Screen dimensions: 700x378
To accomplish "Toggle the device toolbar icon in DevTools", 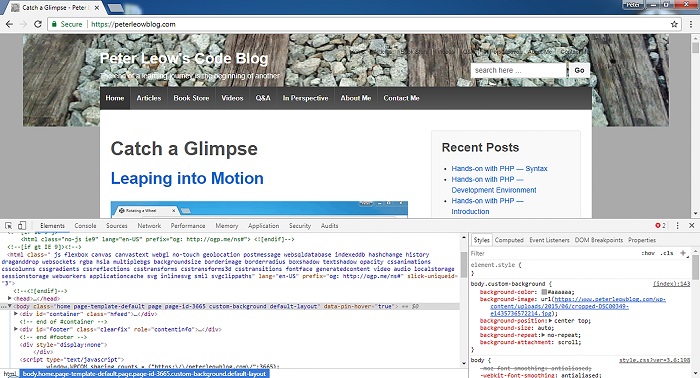I will pyautogui.click(x=22, y=226).
